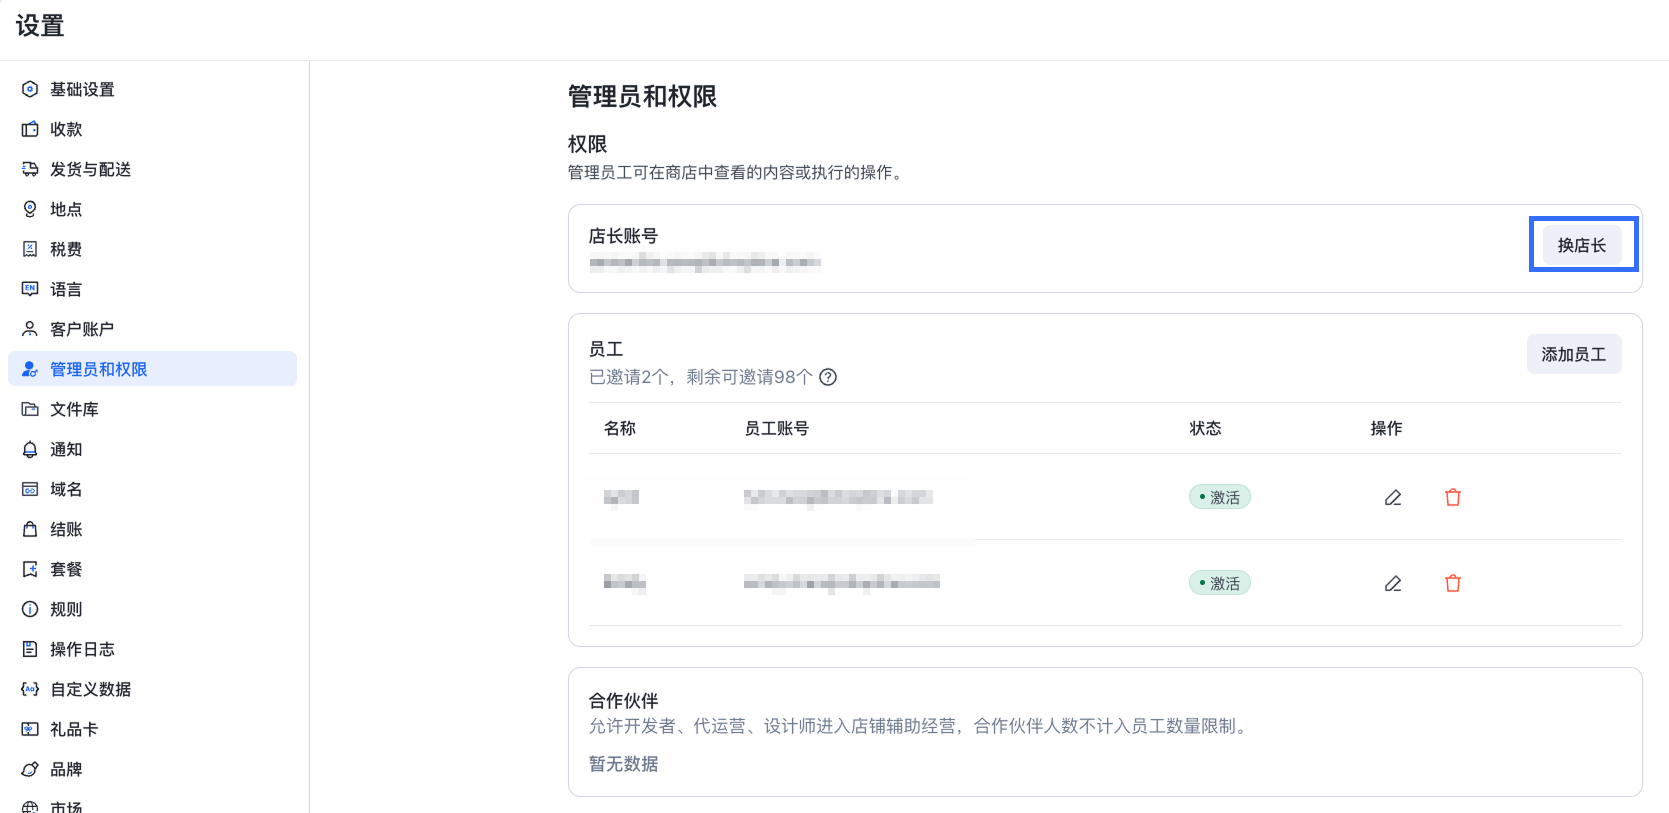The width and height of the screenshot is (1669, 813).
Task: Open 文件库 from the sidebar
Action: (74, 409)
